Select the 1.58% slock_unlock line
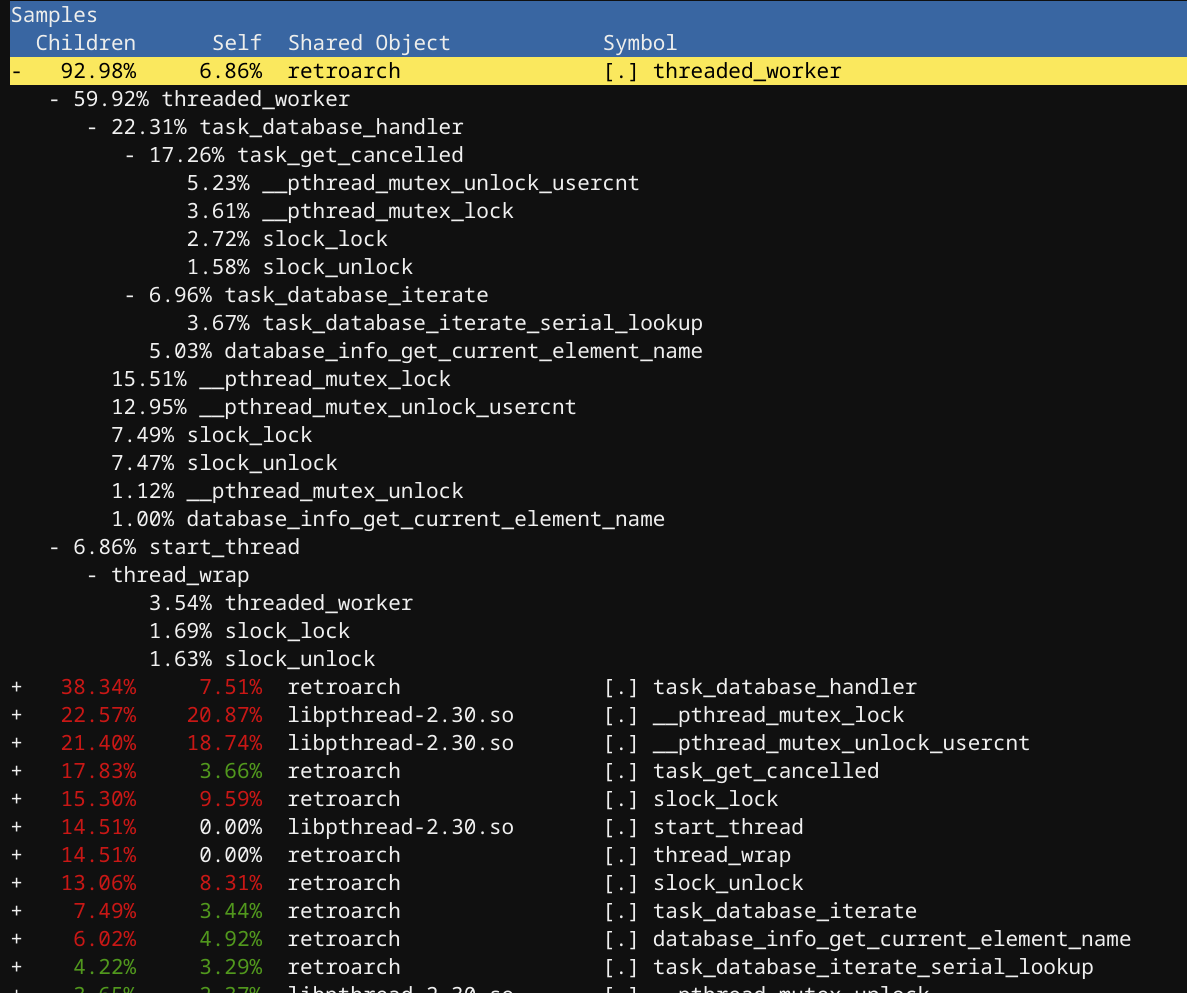The height and width of the screenshot is (993, 1187). [300, 267]
